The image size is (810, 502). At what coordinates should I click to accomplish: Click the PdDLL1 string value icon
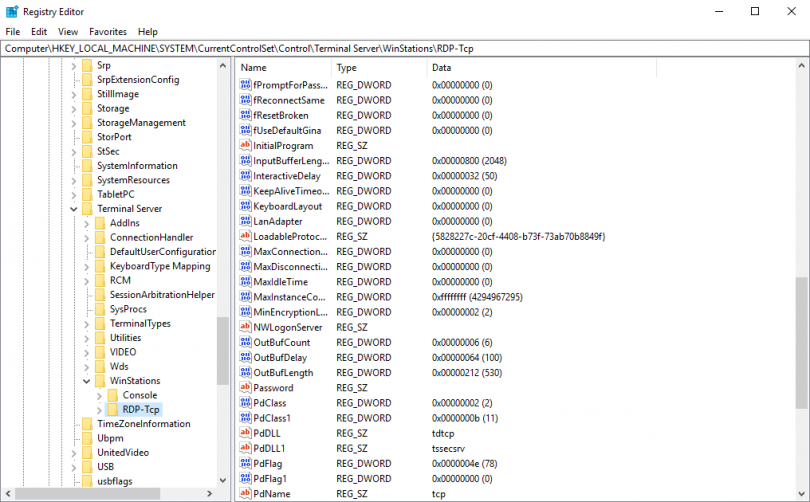[245, 448]
